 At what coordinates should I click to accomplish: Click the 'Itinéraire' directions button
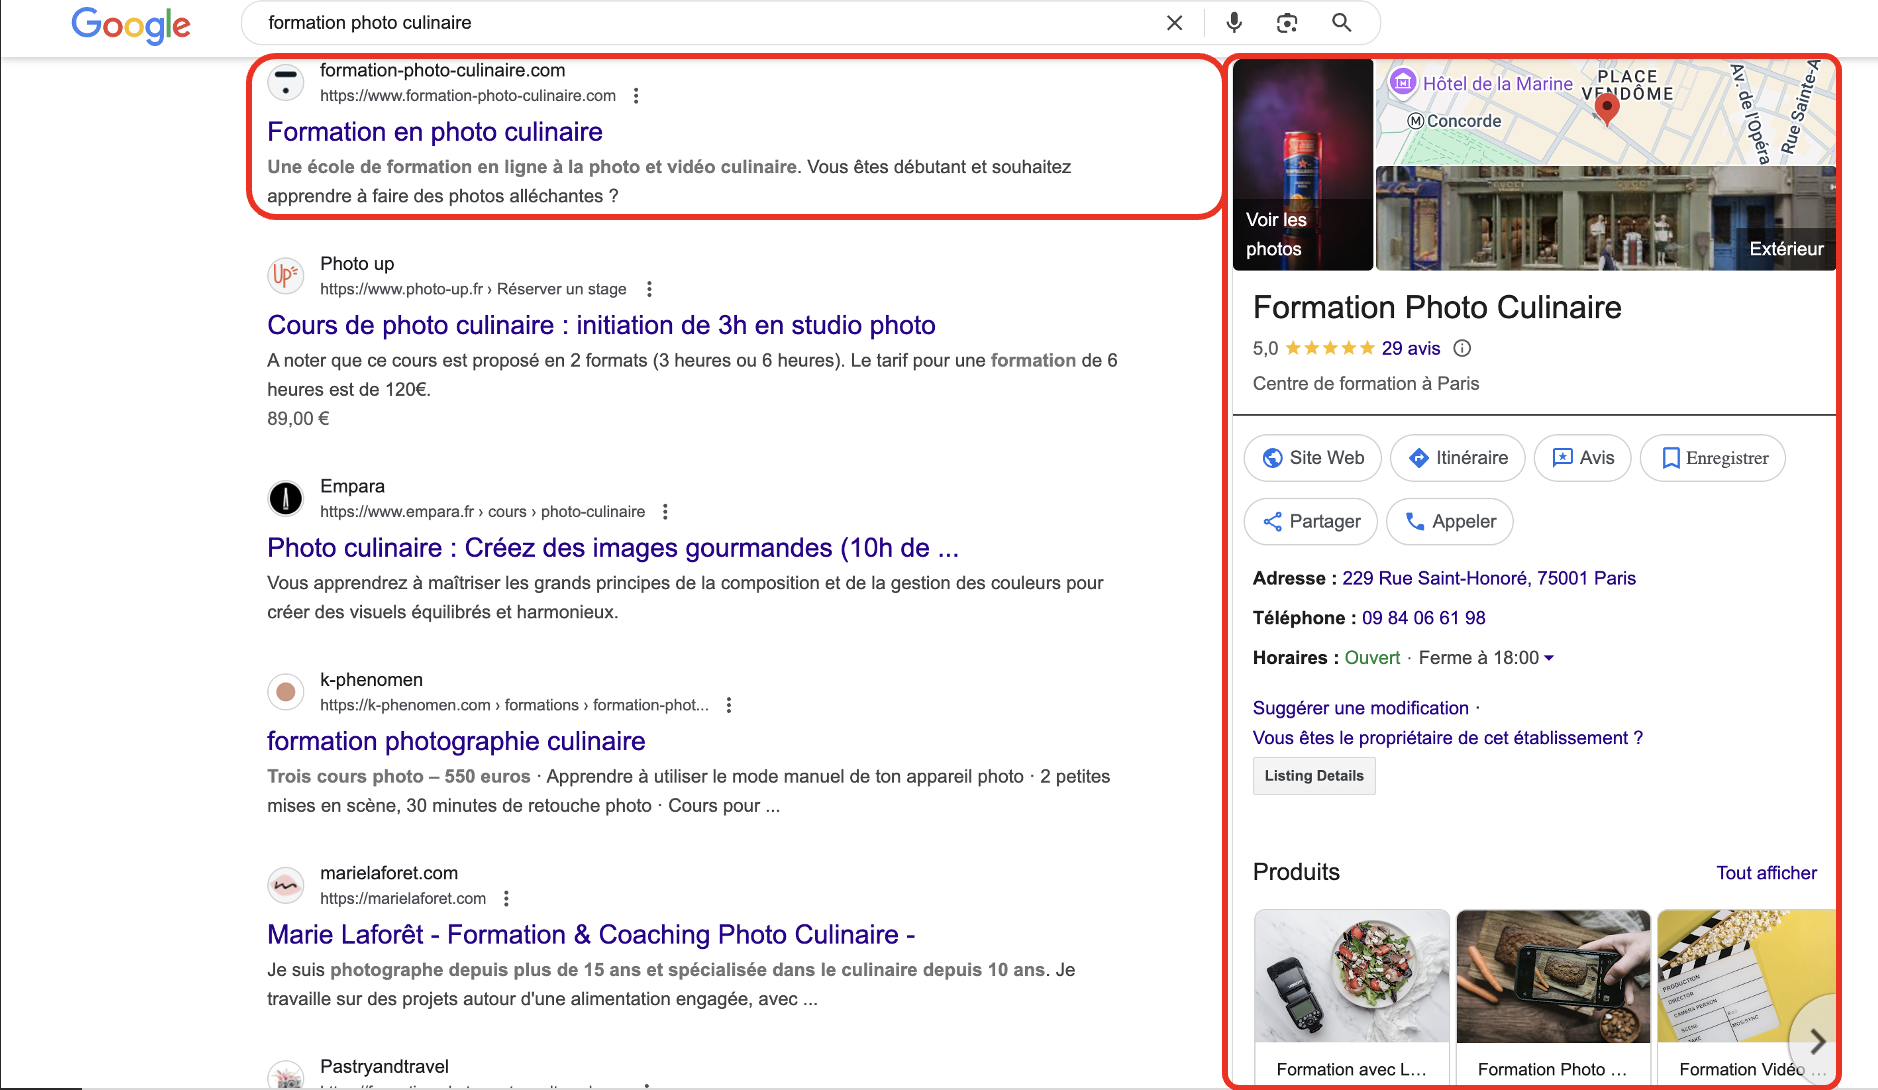1458,458
